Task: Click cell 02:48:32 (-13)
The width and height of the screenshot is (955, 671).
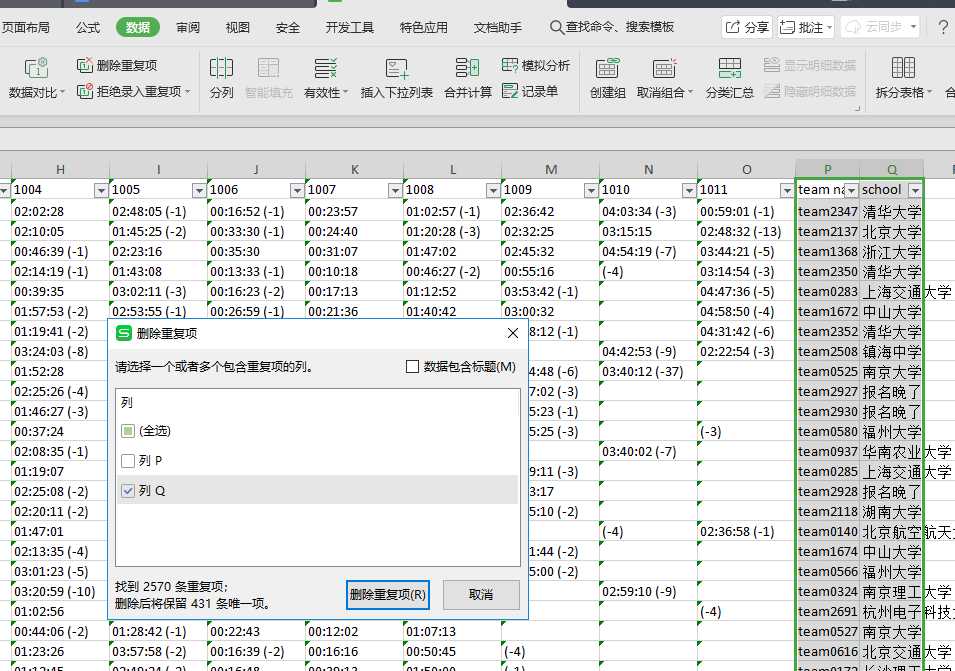Action: point(746,231)
